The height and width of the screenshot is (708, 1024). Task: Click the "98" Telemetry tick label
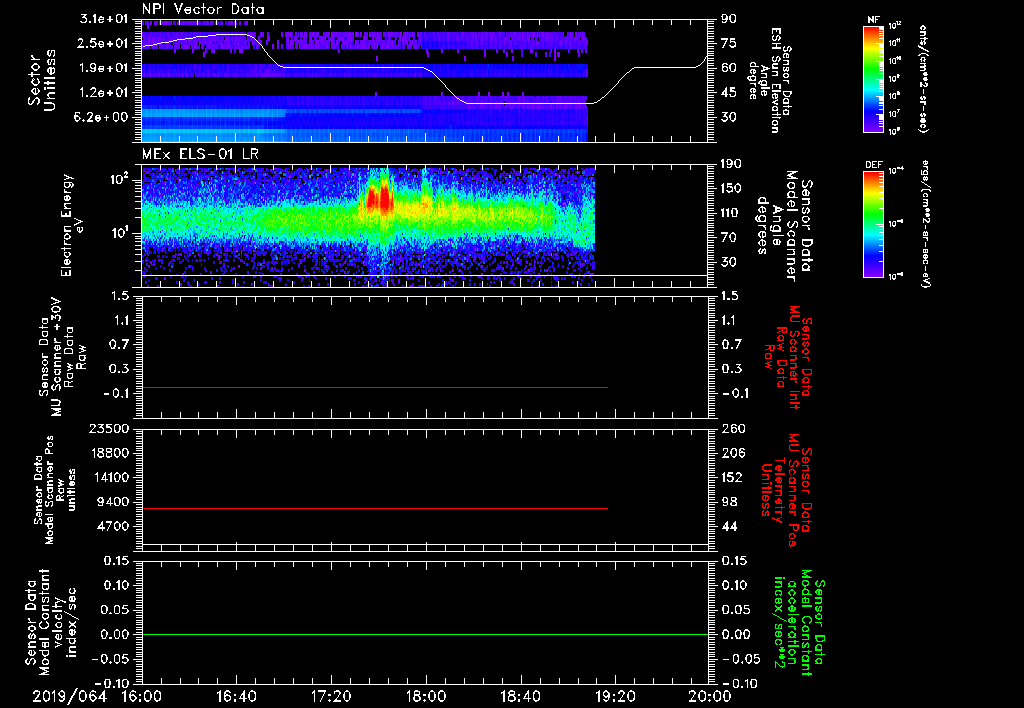pyautogui.click(x=729, y=502)
